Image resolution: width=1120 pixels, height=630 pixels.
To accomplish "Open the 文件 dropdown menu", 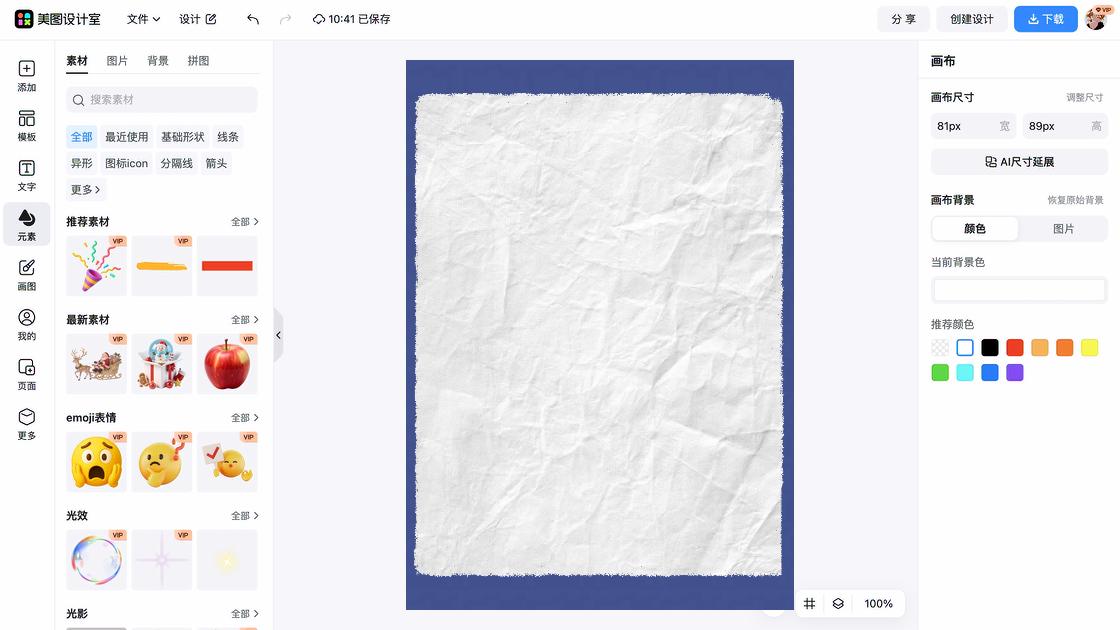I will [143, 19].
